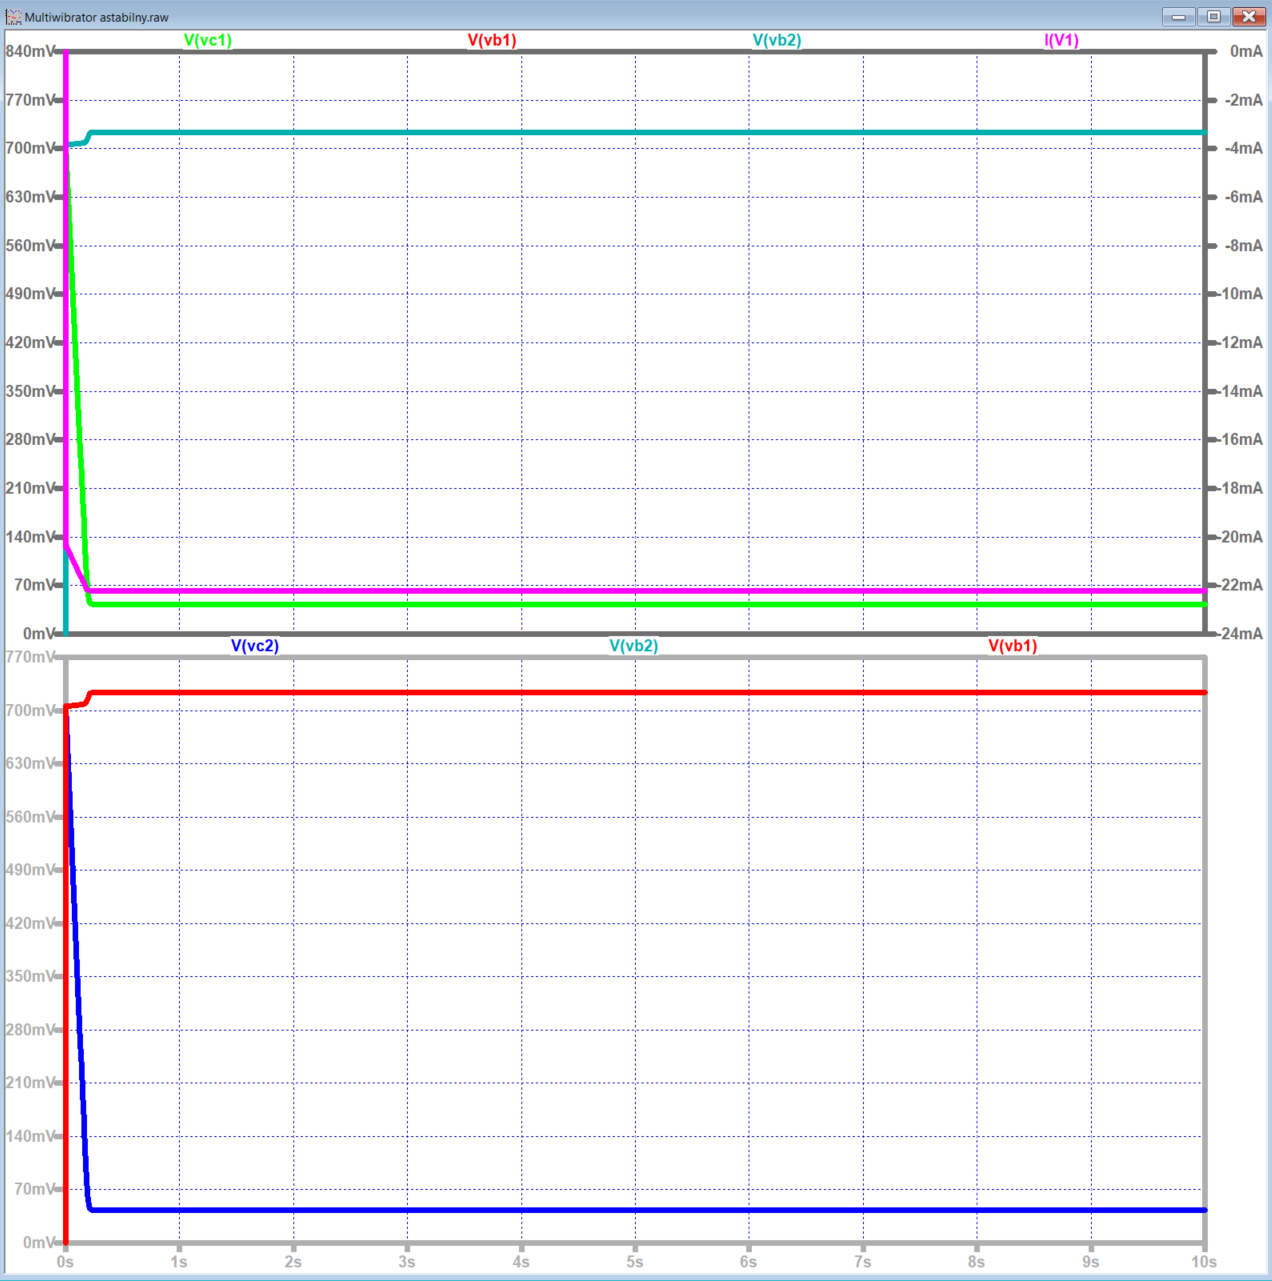Close the Multiwibrator astabilny.raw window

click(1249, 16)
